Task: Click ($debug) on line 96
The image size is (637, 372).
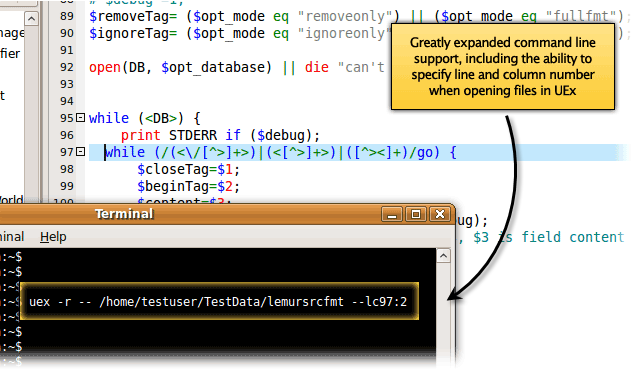Action: (x=281, y=135)
